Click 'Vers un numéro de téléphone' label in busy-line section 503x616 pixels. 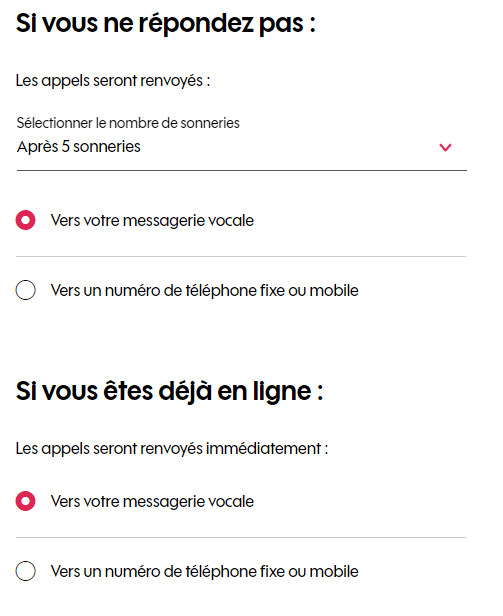(x=204, y=571)
